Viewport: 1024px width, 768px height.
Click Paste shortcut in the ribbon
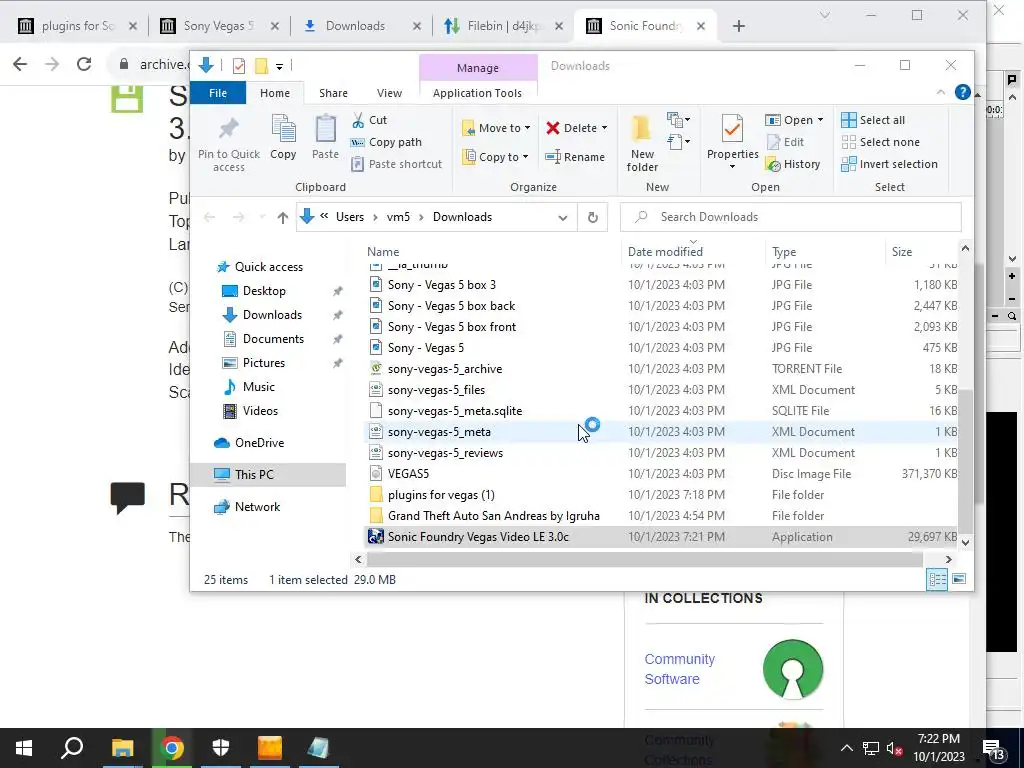(396, 164)
